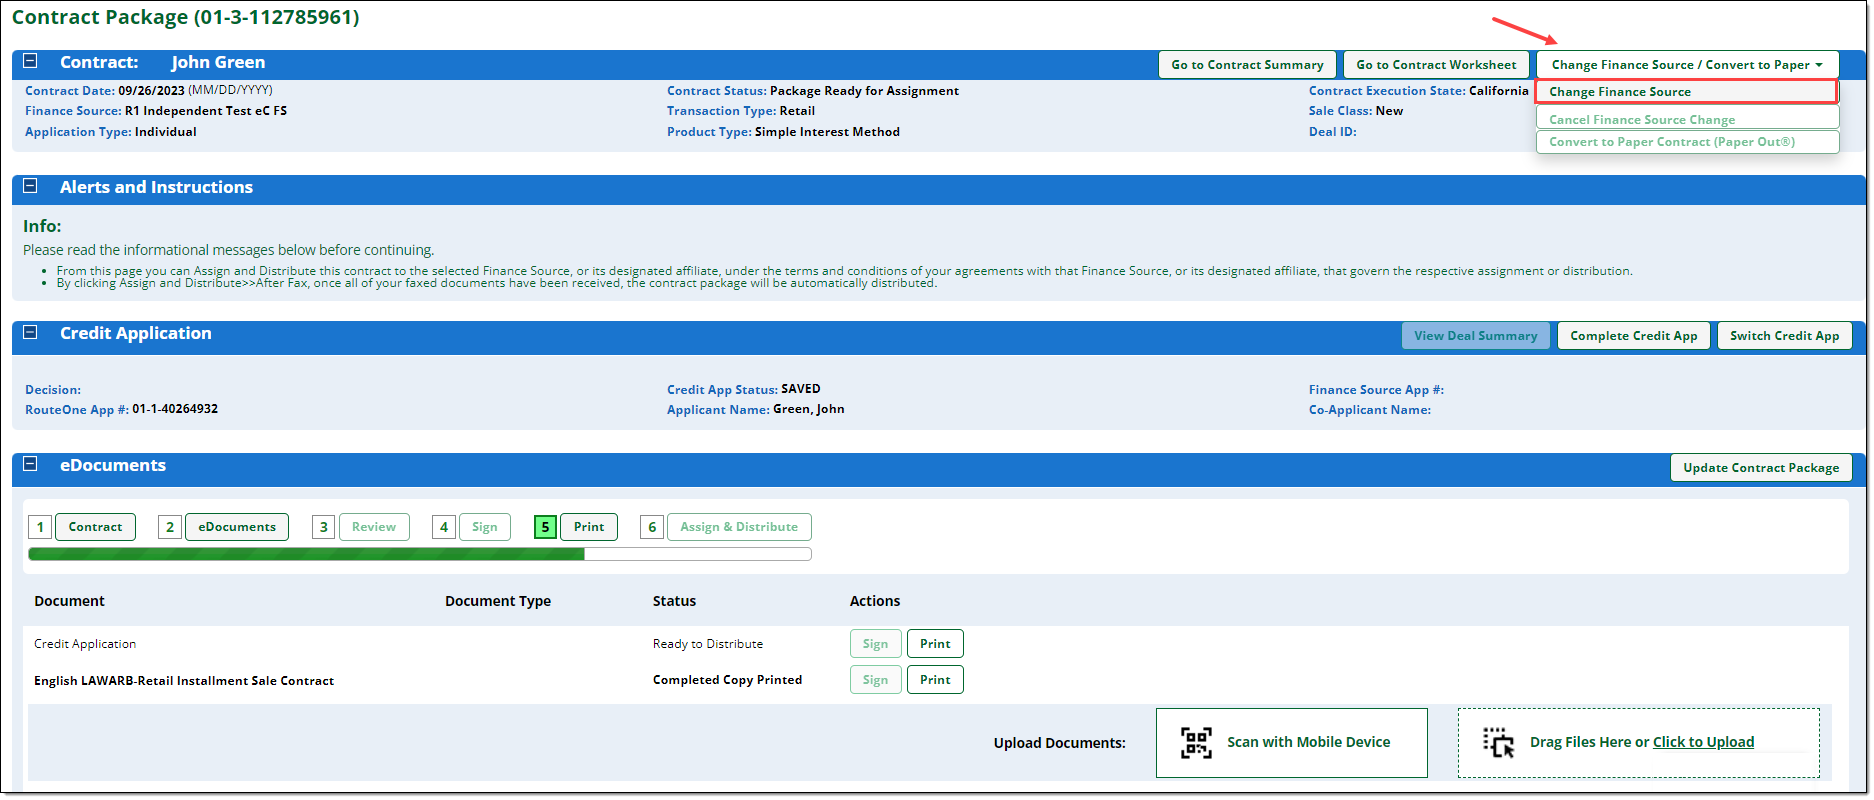Click step number 4 box

click(x=444, y=527)
